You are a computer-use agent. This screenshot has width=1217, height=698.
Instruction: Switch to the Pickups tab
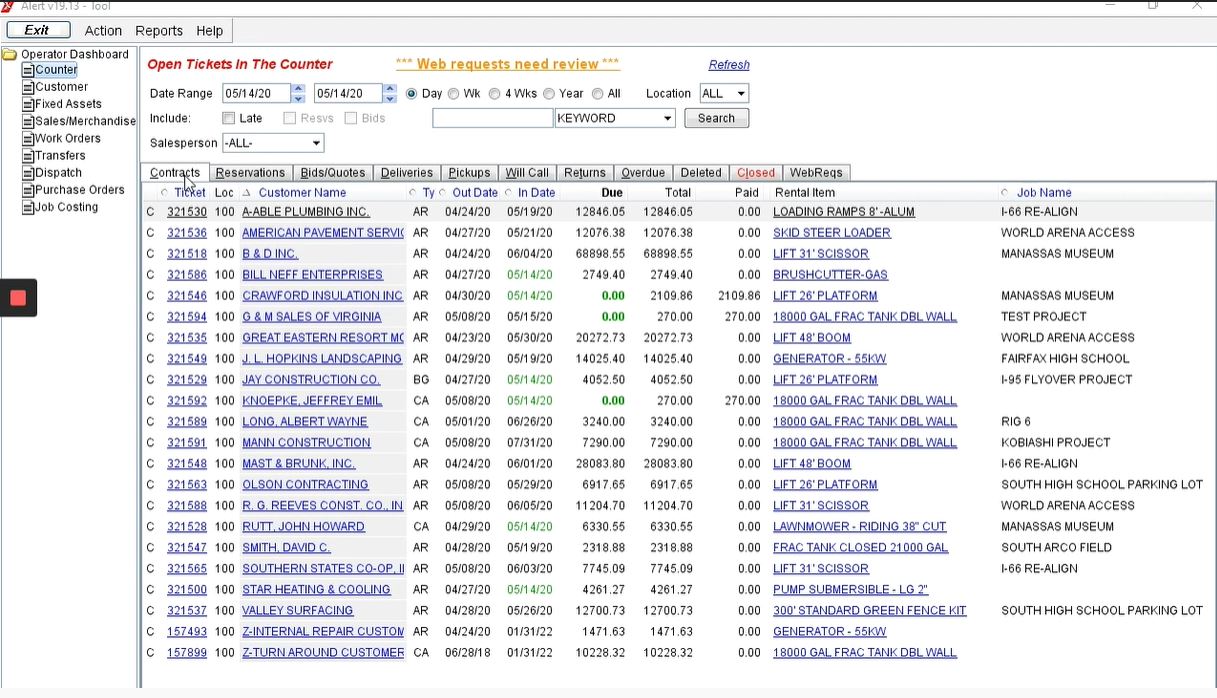pyautogui.click(x=469, y=173)
